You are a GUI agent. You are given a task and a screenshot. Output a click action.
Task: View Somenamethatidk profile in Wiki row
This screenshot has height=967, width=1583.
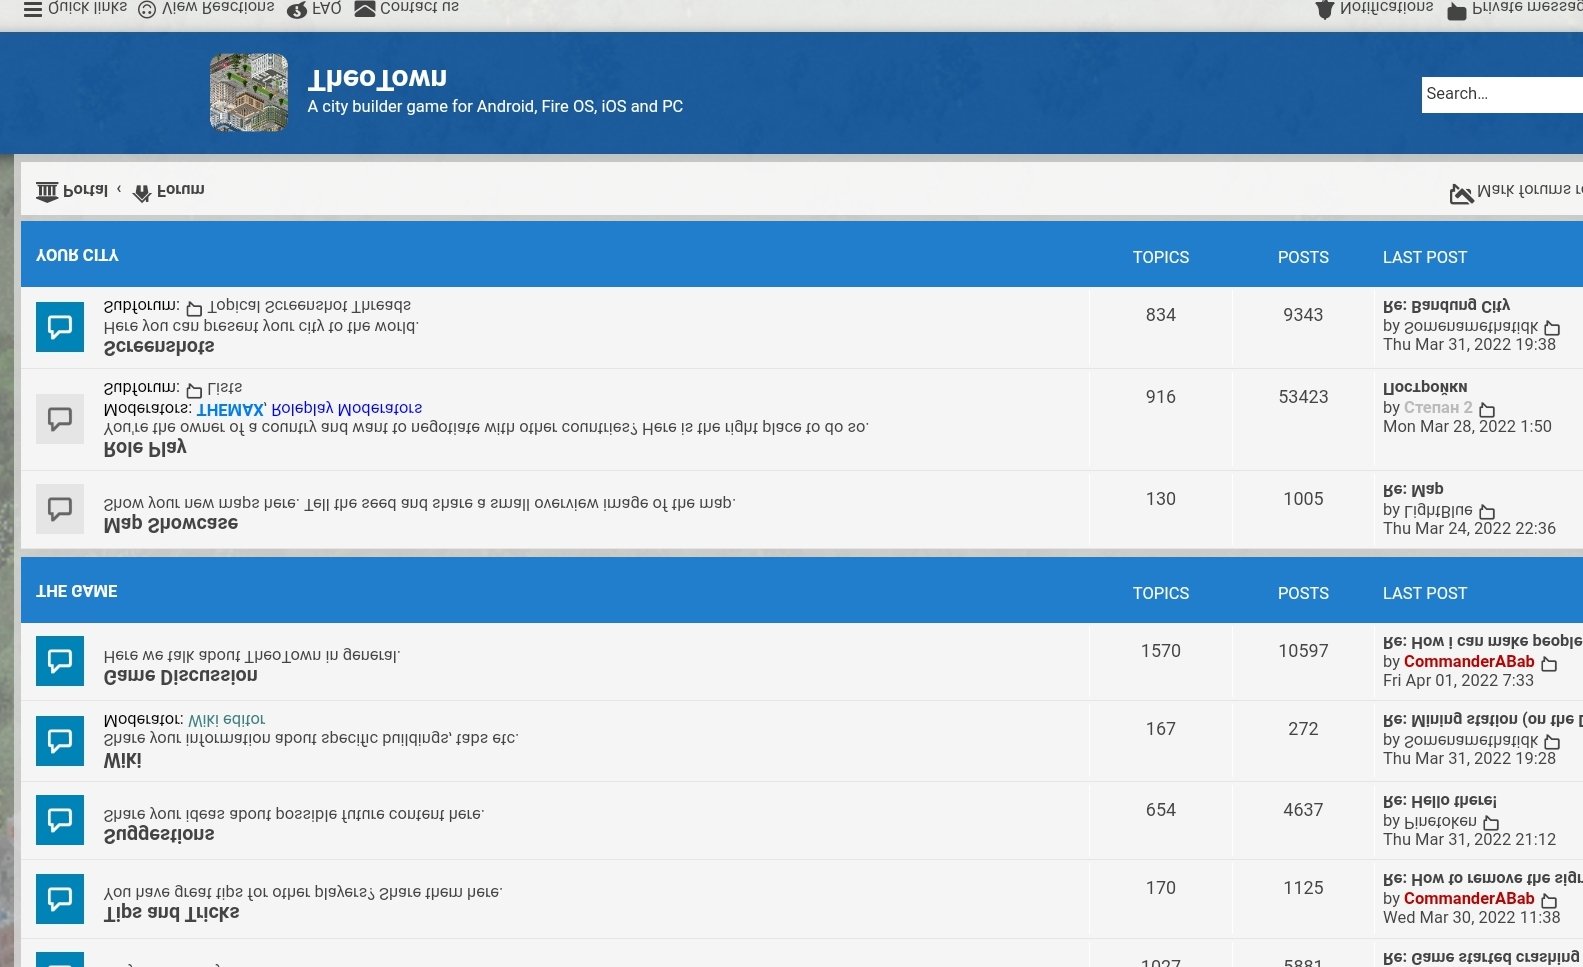(1471, 740)
